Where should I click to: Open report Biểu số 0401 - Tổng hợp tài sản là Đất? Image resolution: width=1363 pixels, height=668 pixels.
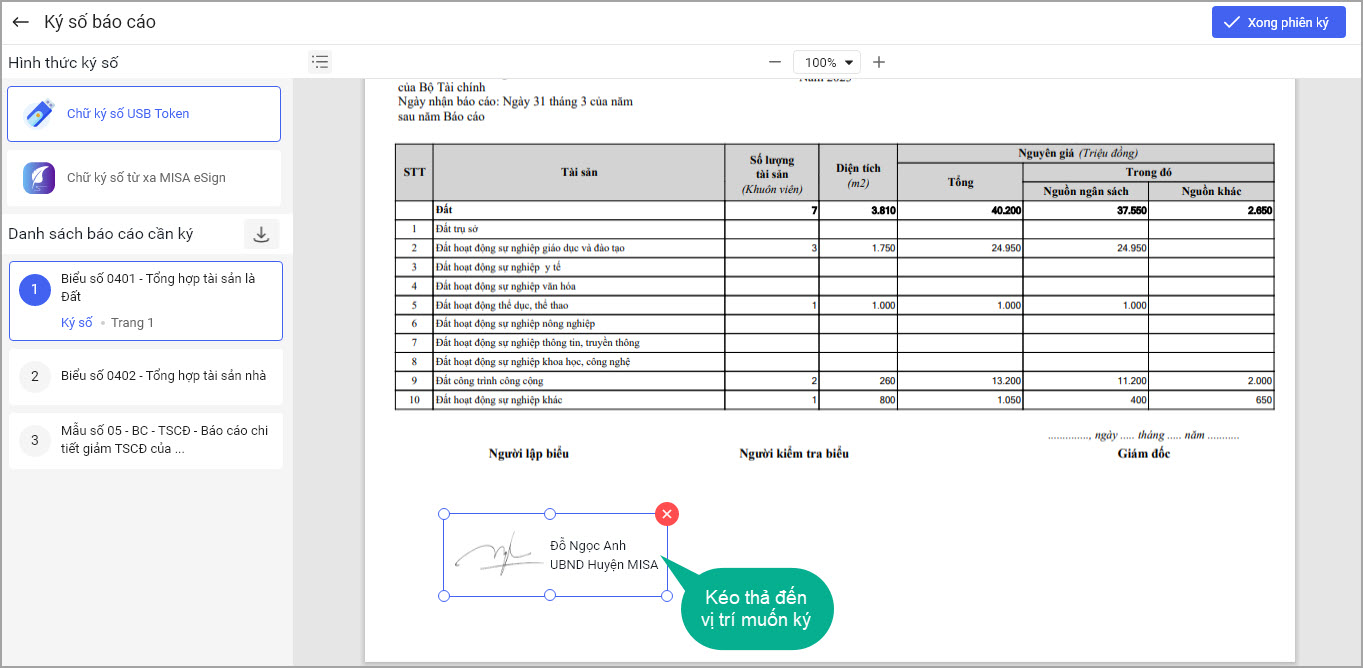click(146, 301)
